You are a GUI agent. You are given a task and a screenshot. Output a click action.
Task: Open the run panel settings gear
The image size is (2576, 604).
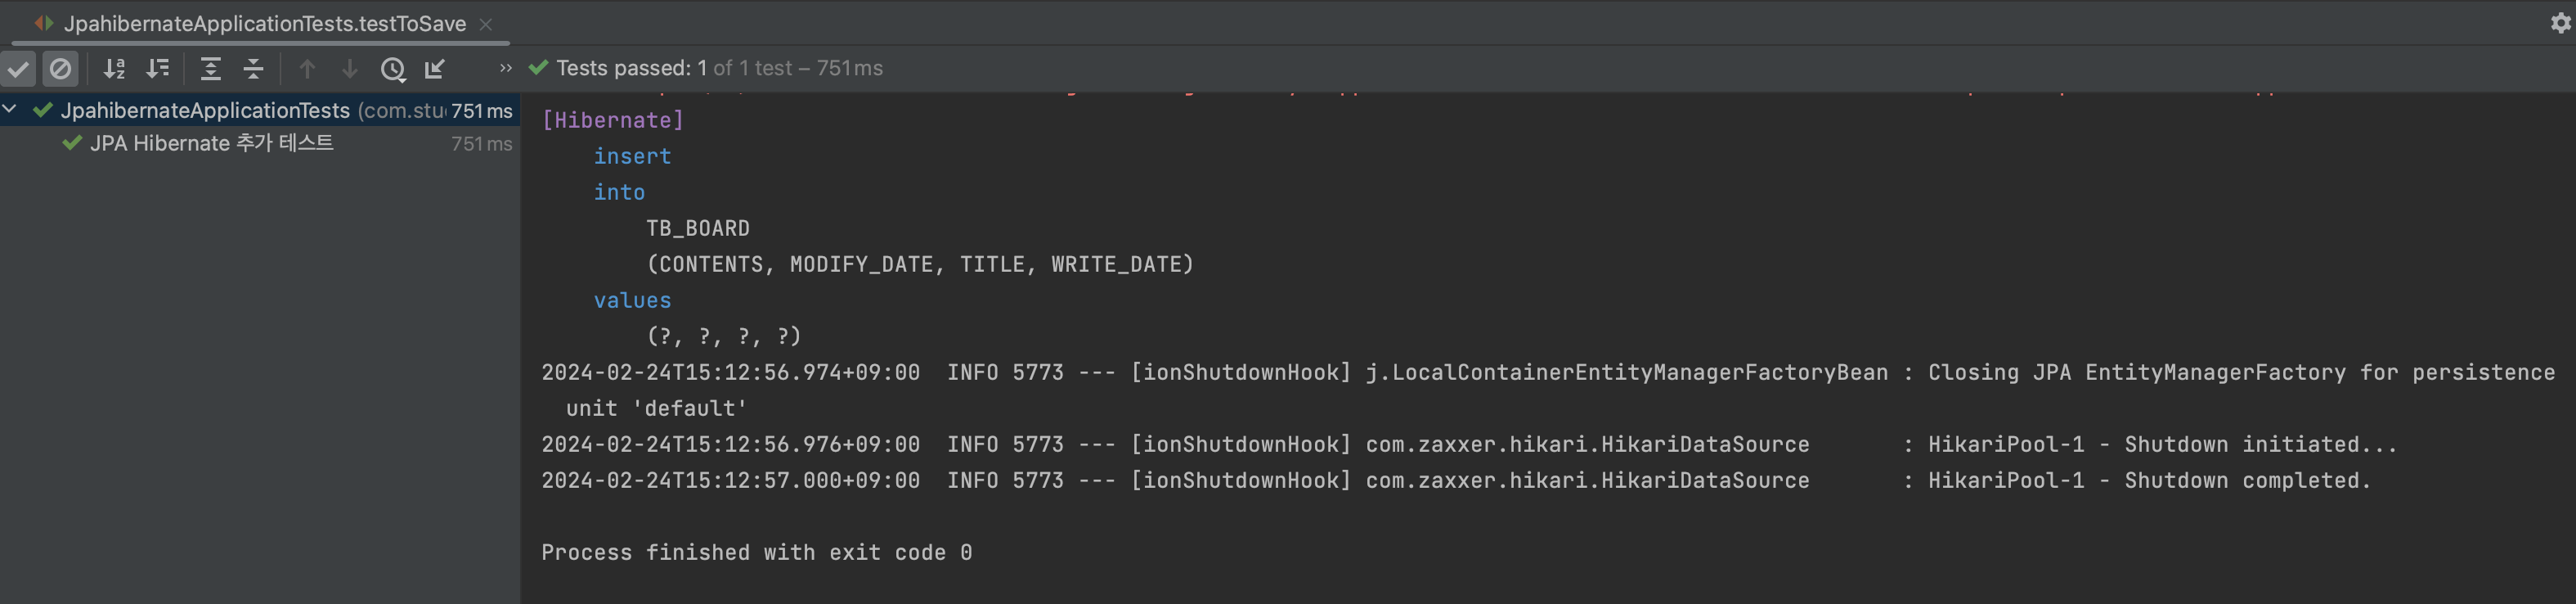click(2558, 22)
